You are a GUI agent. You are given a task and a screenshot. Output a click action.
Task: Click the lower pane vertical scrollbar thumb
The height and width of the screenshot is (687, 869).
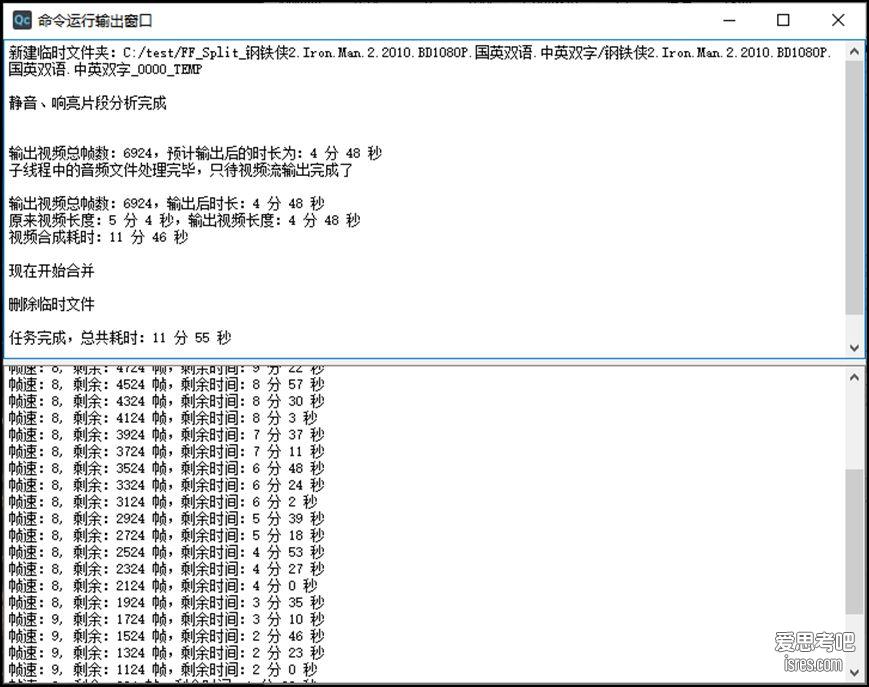coord(854,541)
